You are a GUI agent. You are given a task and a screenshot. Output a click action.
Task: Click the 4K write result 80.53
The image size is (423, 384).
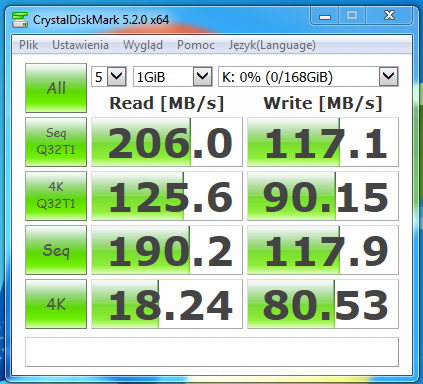click(323, 304)
